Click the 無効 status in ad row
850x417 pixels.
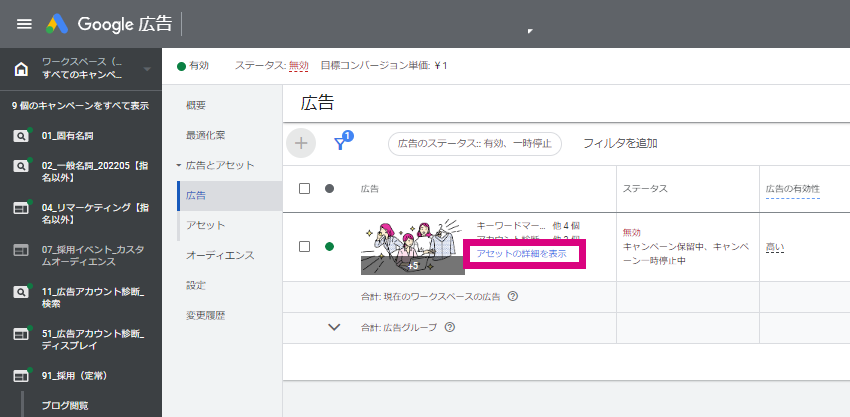(632, 232)
